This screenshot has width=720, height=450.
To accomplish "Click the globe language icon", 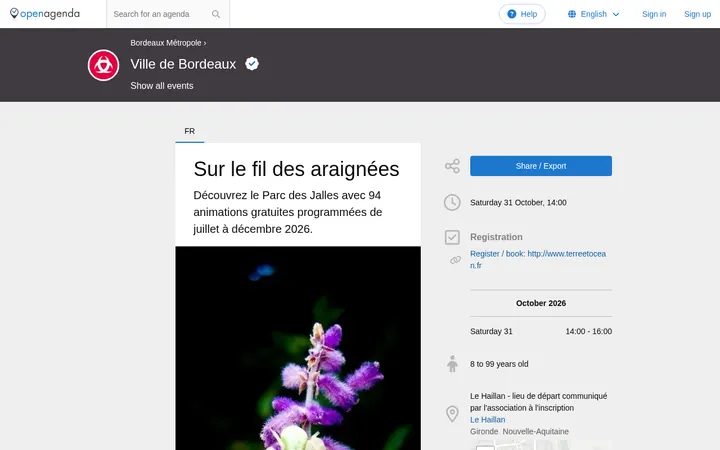I will point(572,14).
